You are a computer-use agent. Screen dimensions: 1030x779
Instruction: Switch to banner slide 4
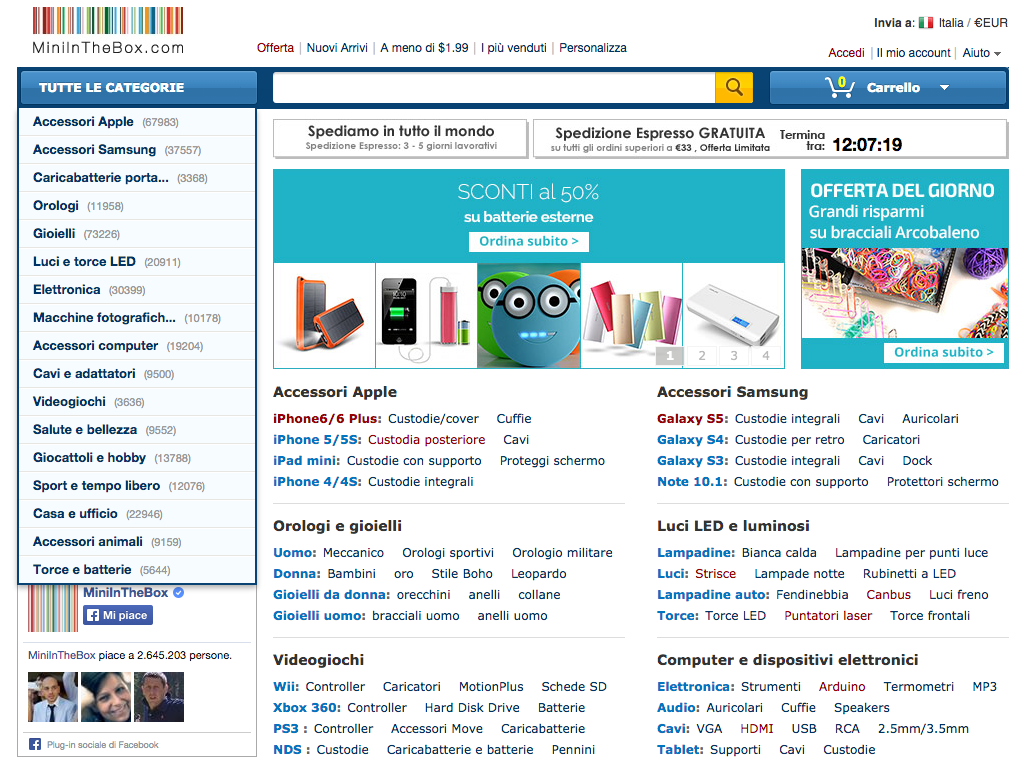766,355
